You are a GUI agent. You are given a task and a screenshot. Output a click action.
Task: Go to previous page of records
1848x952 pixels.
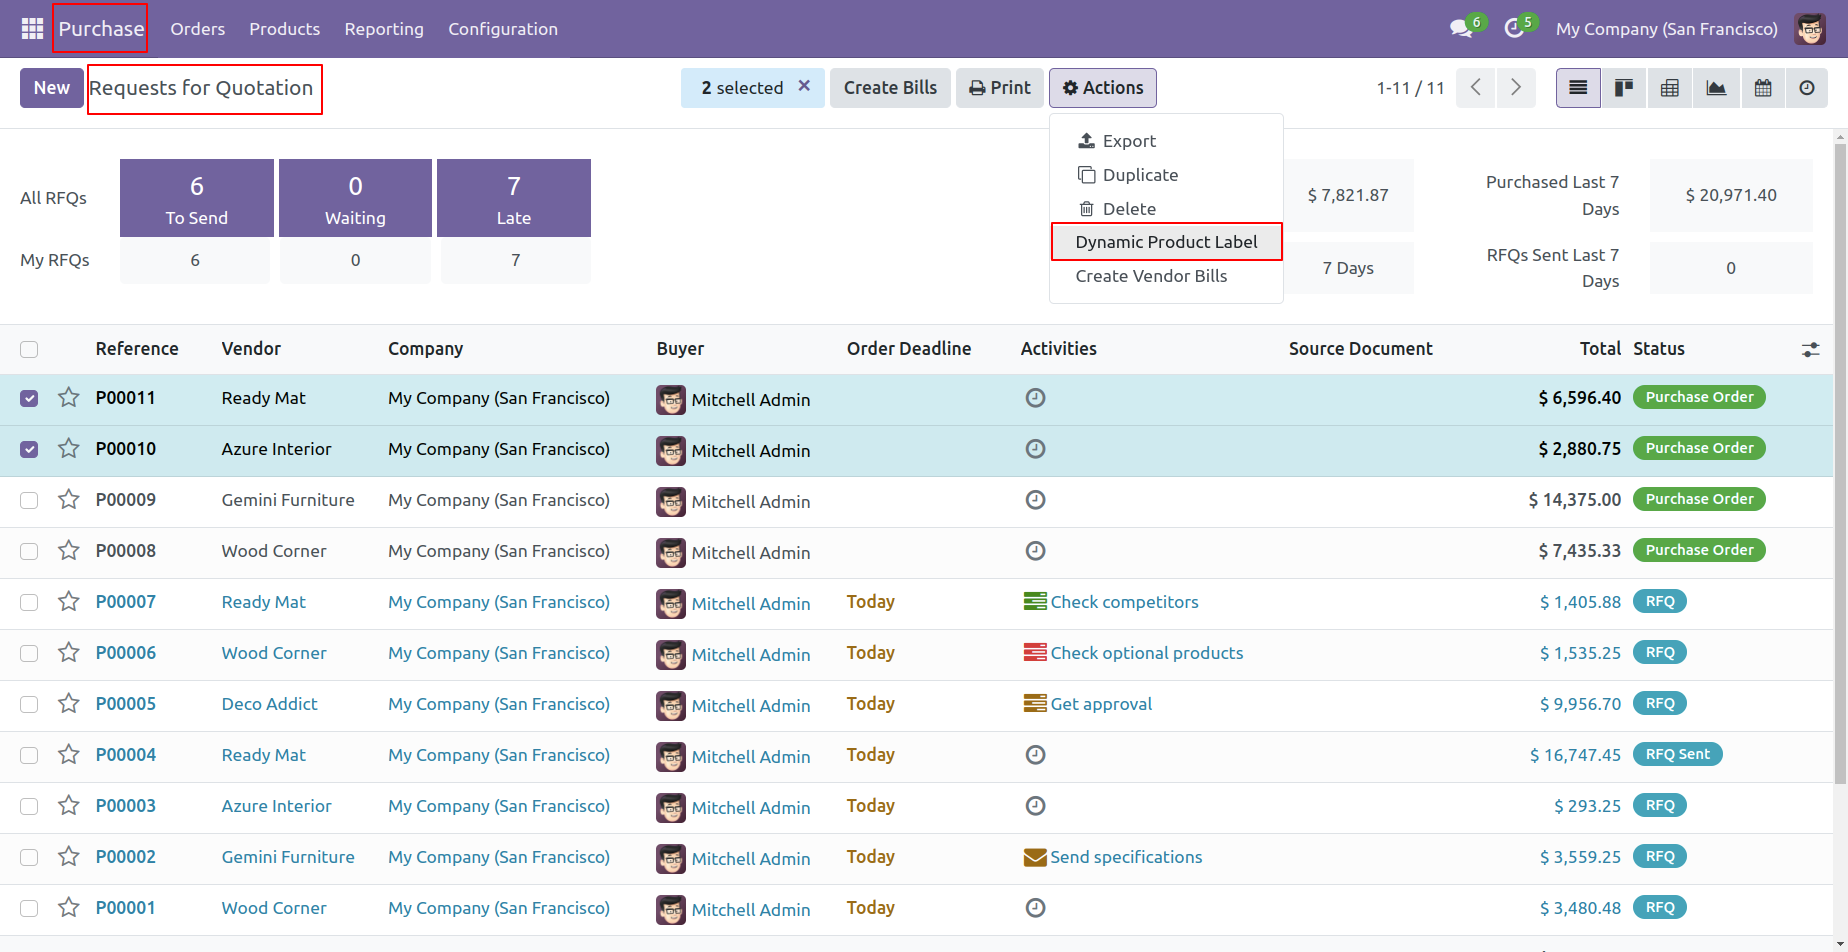coord(1476,88)
